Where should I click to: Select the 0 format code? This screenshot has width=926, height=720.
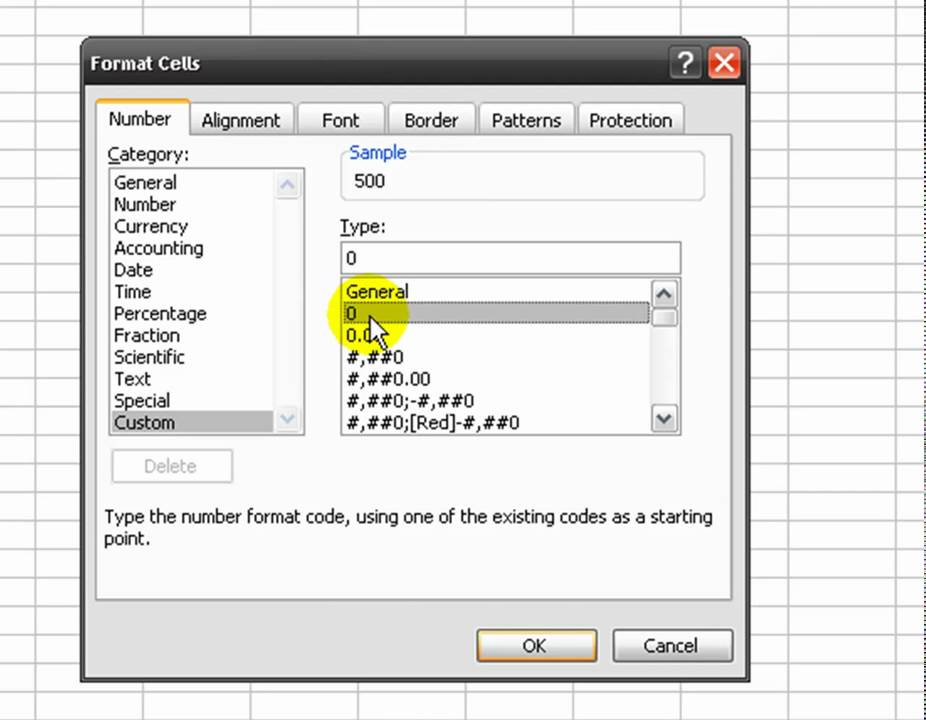coord(496,314)
